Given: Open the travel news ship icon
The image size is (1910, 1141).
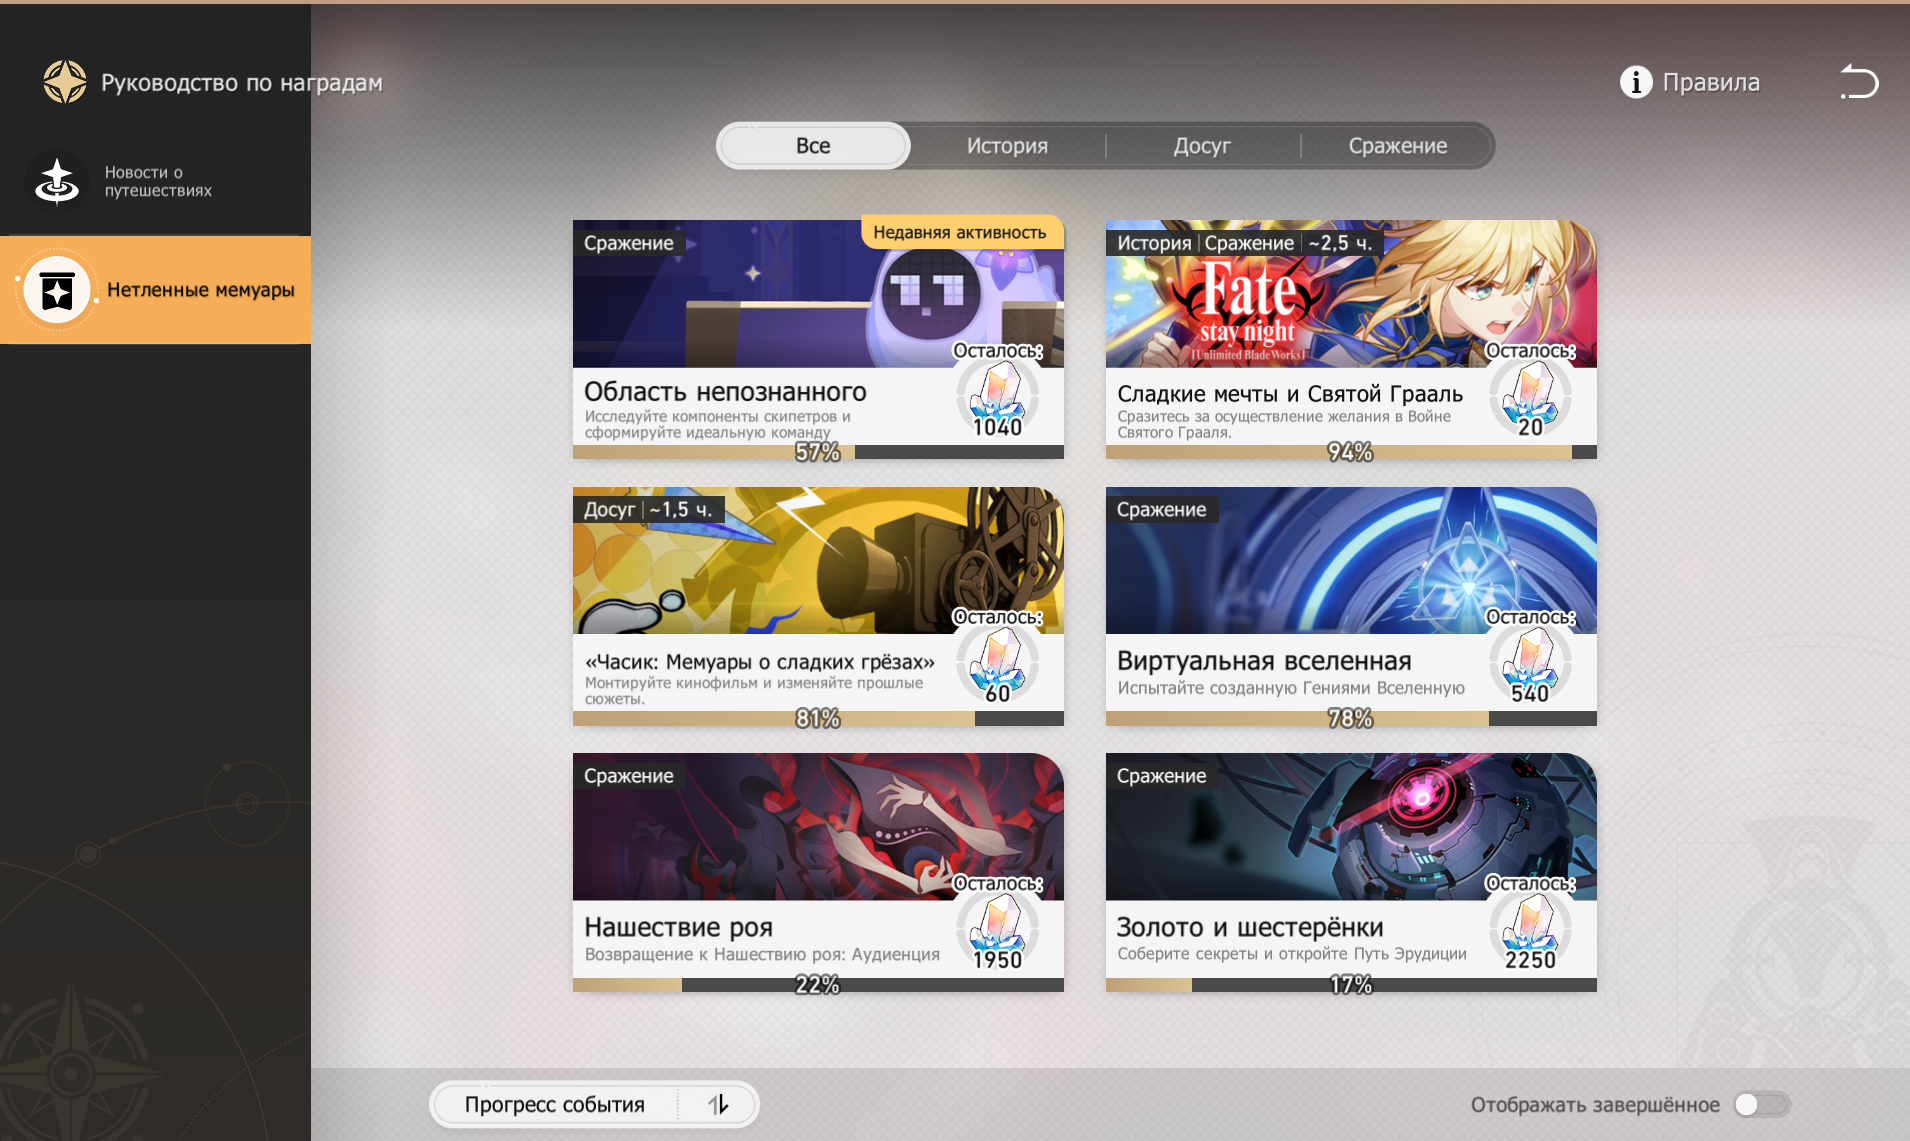Looking at the screenshot, I should pyautogui.click(x=57, y=181).
